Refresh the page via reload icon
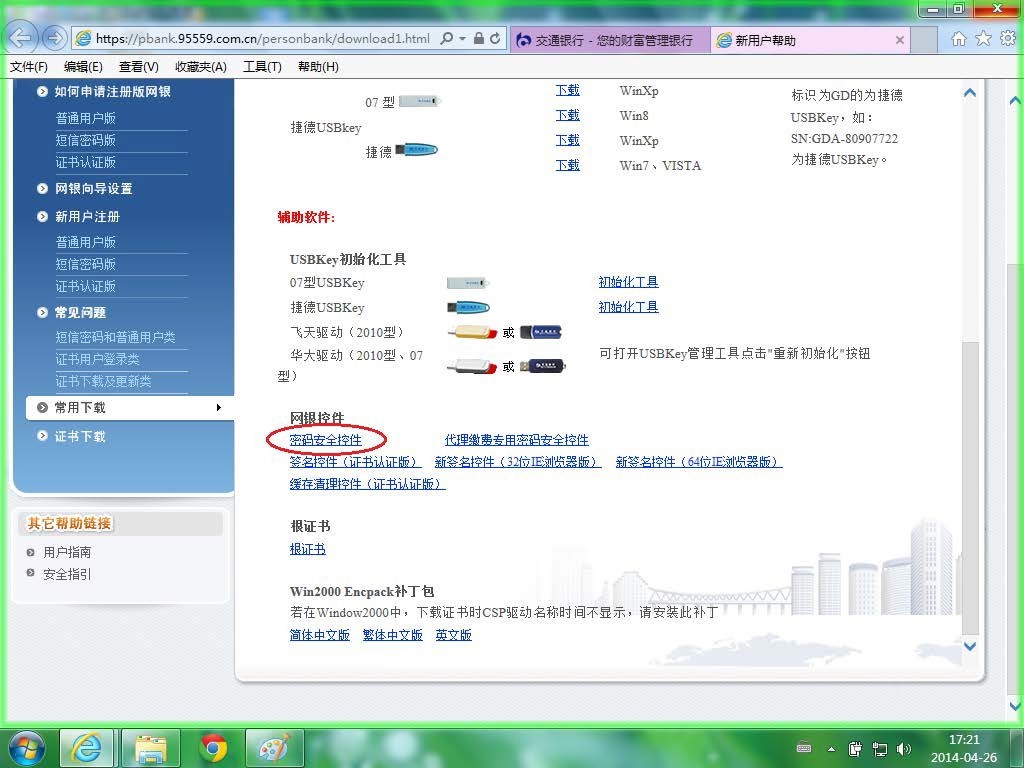 click(x=495, y=39)
